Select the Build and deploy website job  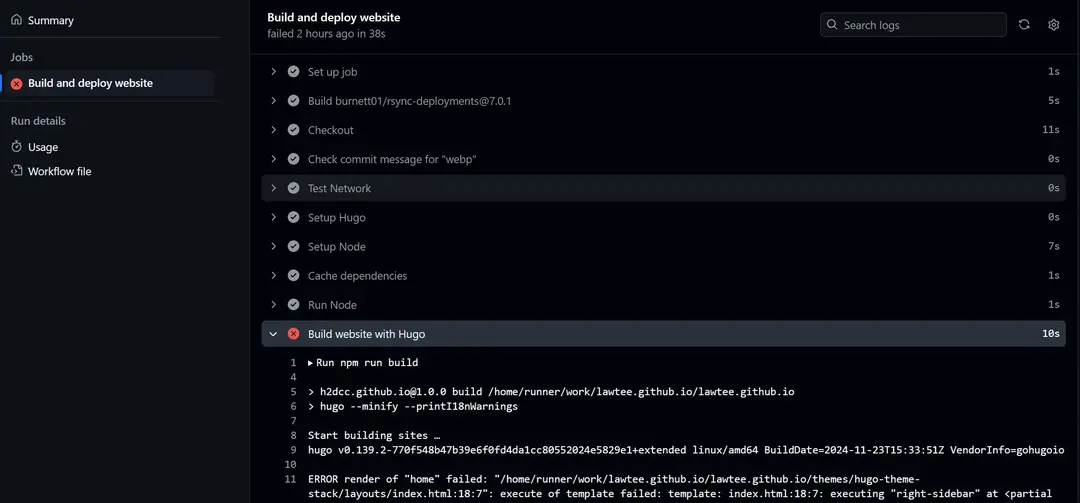coord(90,84)
